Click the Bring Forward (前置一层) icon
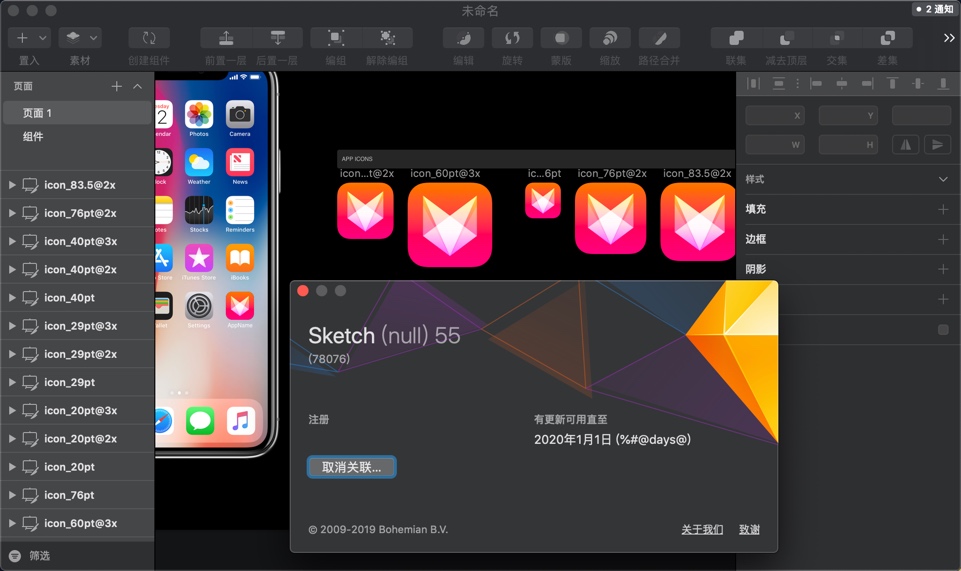The image size is (961, 571). (226, 38)
